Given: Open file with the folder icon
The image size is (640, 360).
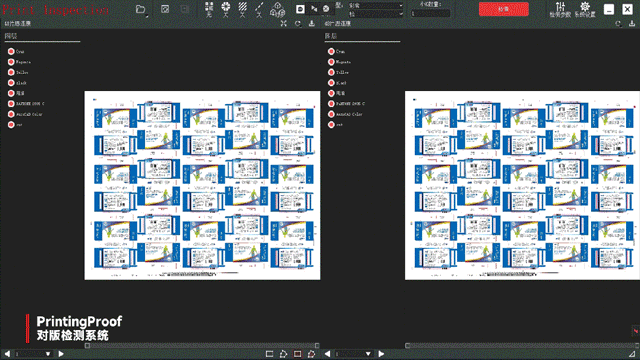Looking at the screenshot, I should tap(141, 9).
